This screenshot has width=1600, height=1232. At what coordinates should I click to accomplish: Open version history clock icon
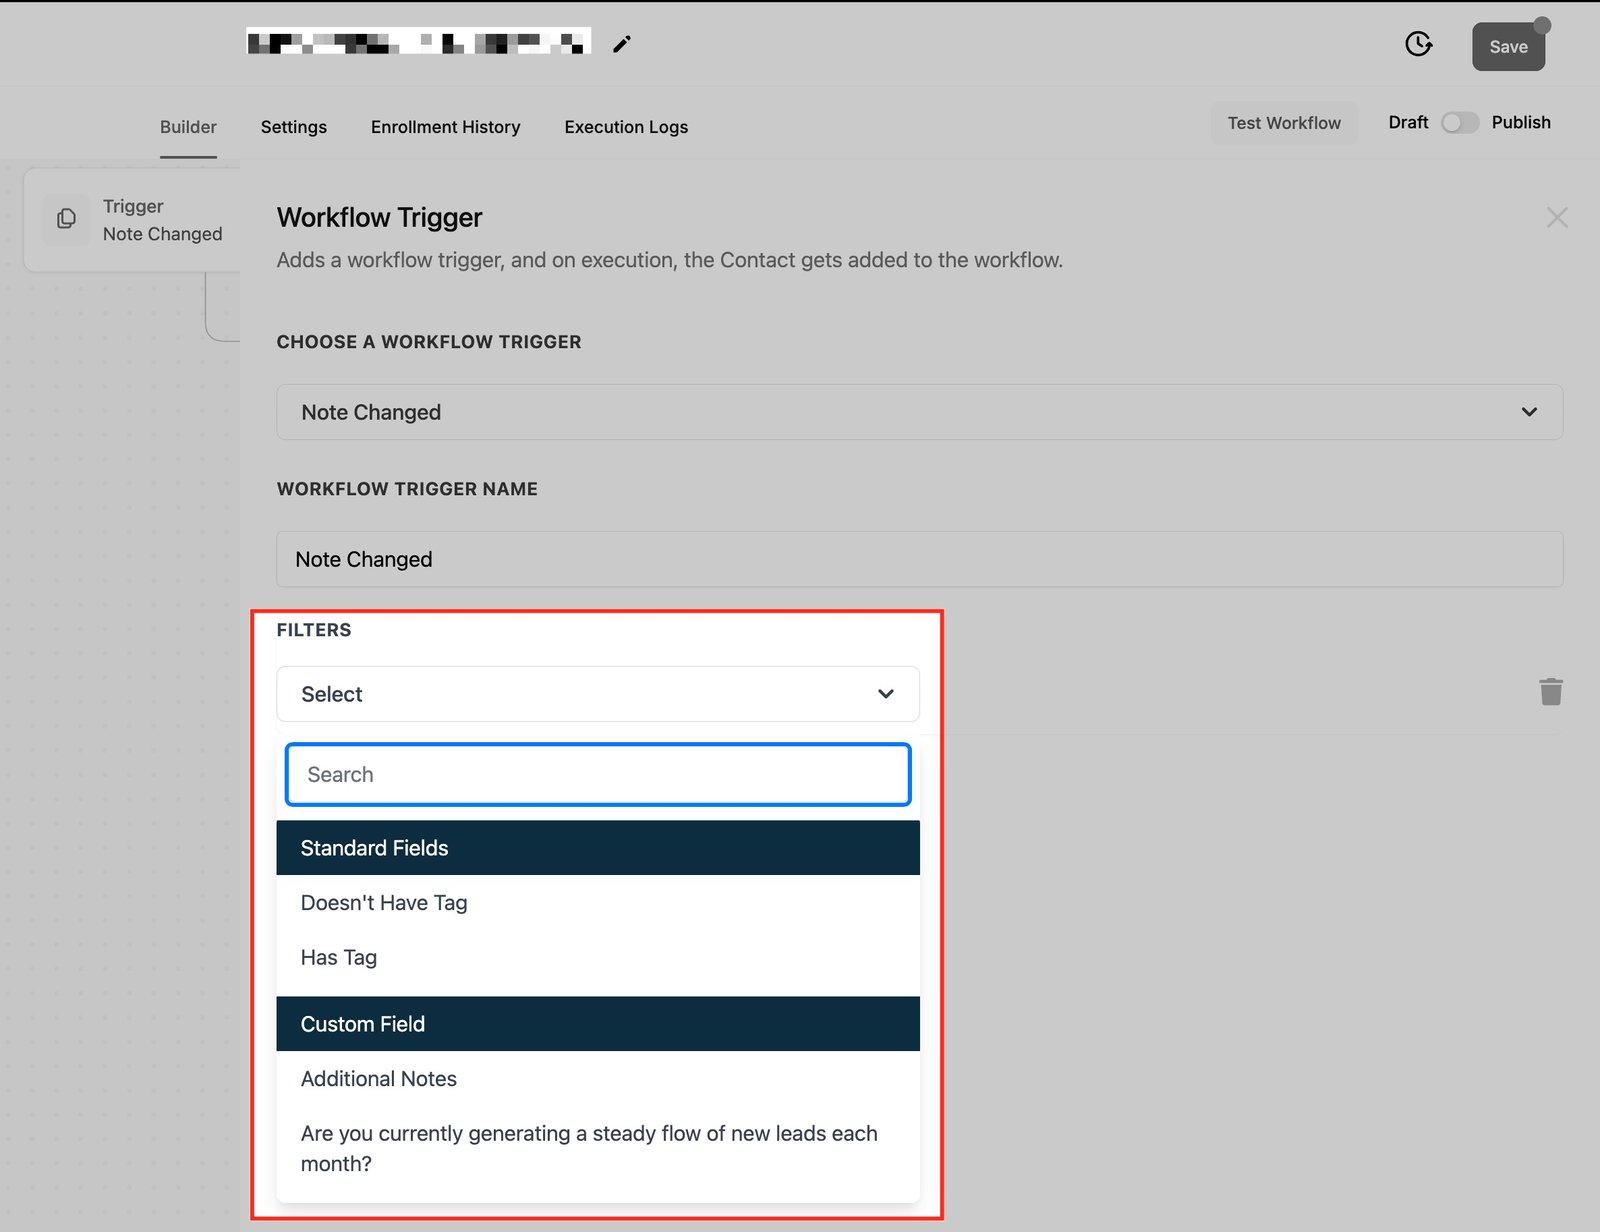(x=1418, y=44)
